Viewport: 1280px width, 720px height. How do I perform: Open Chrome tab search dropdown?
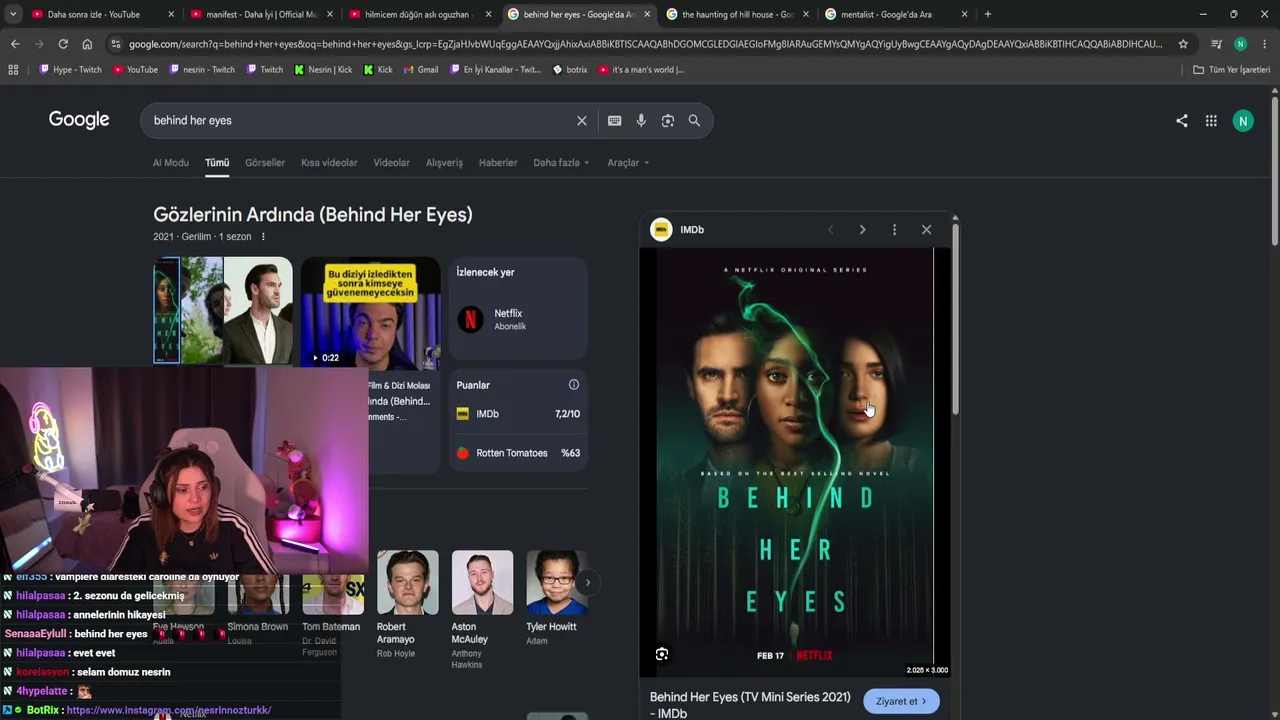point(13,14)
